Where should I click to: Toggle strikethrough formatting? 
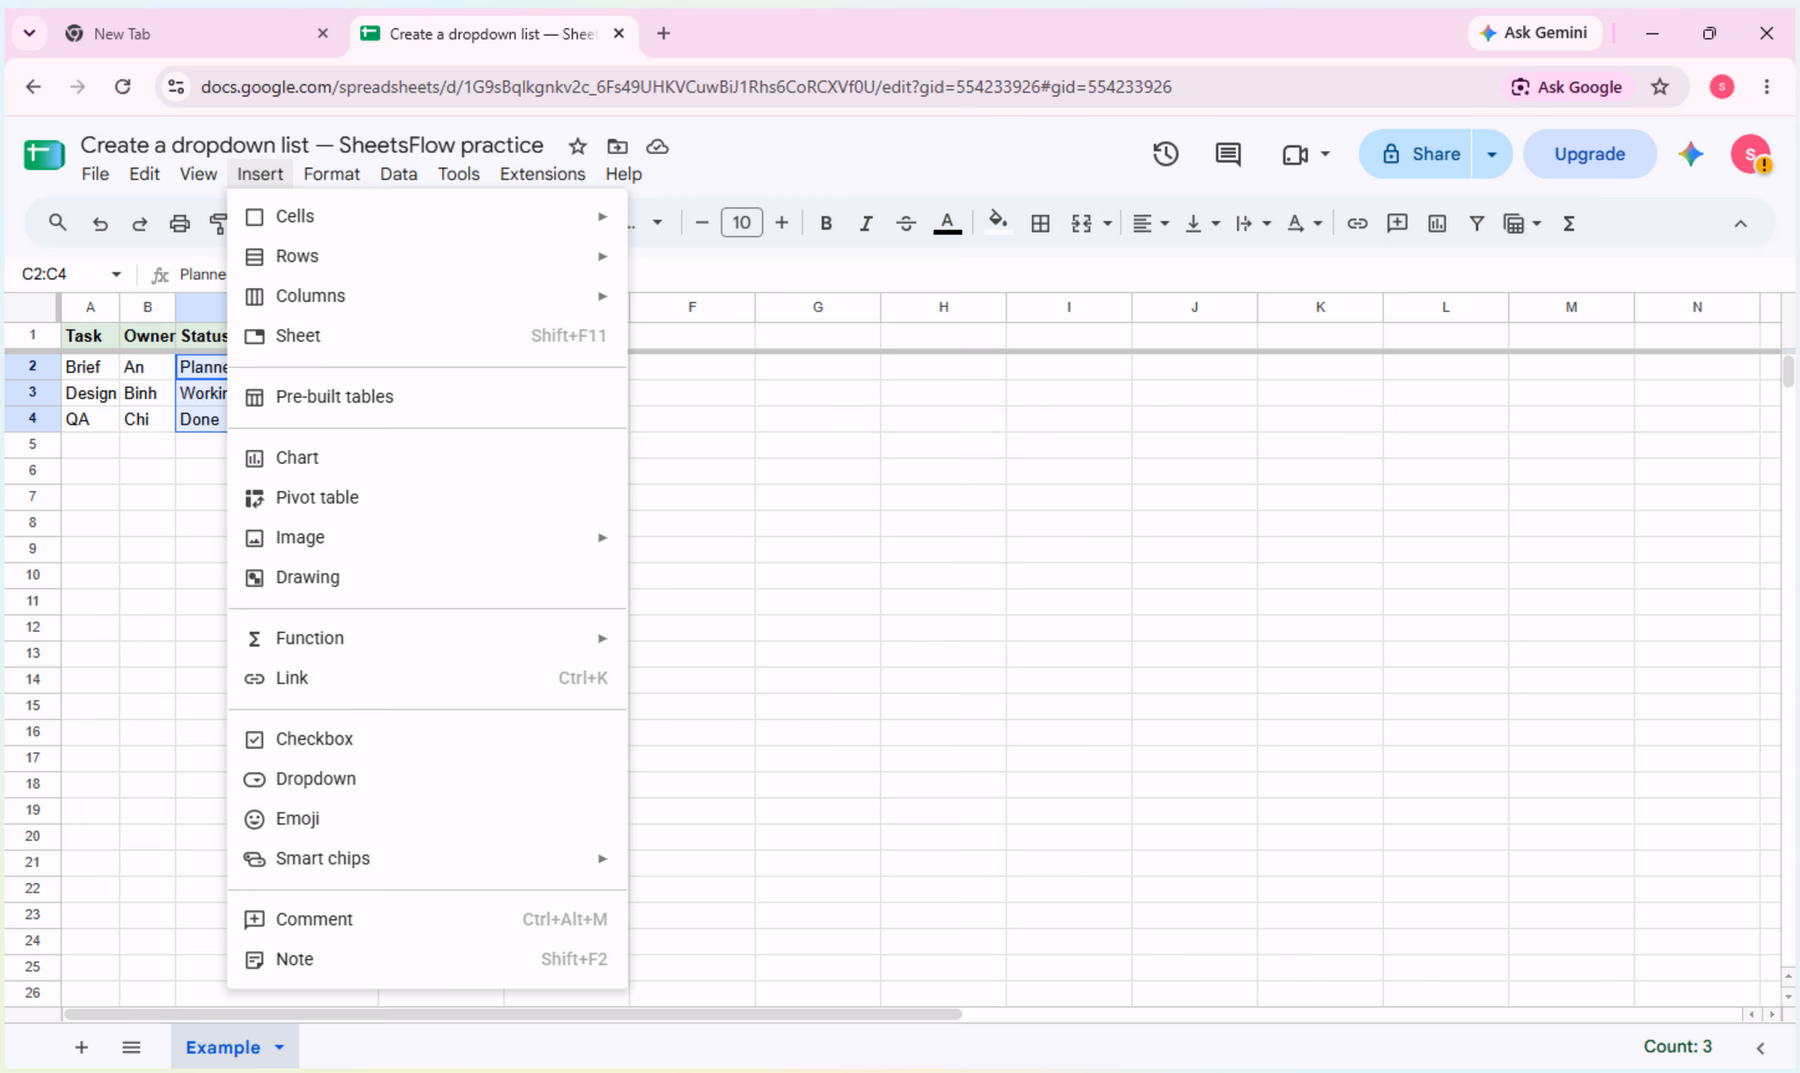point(906,224)
